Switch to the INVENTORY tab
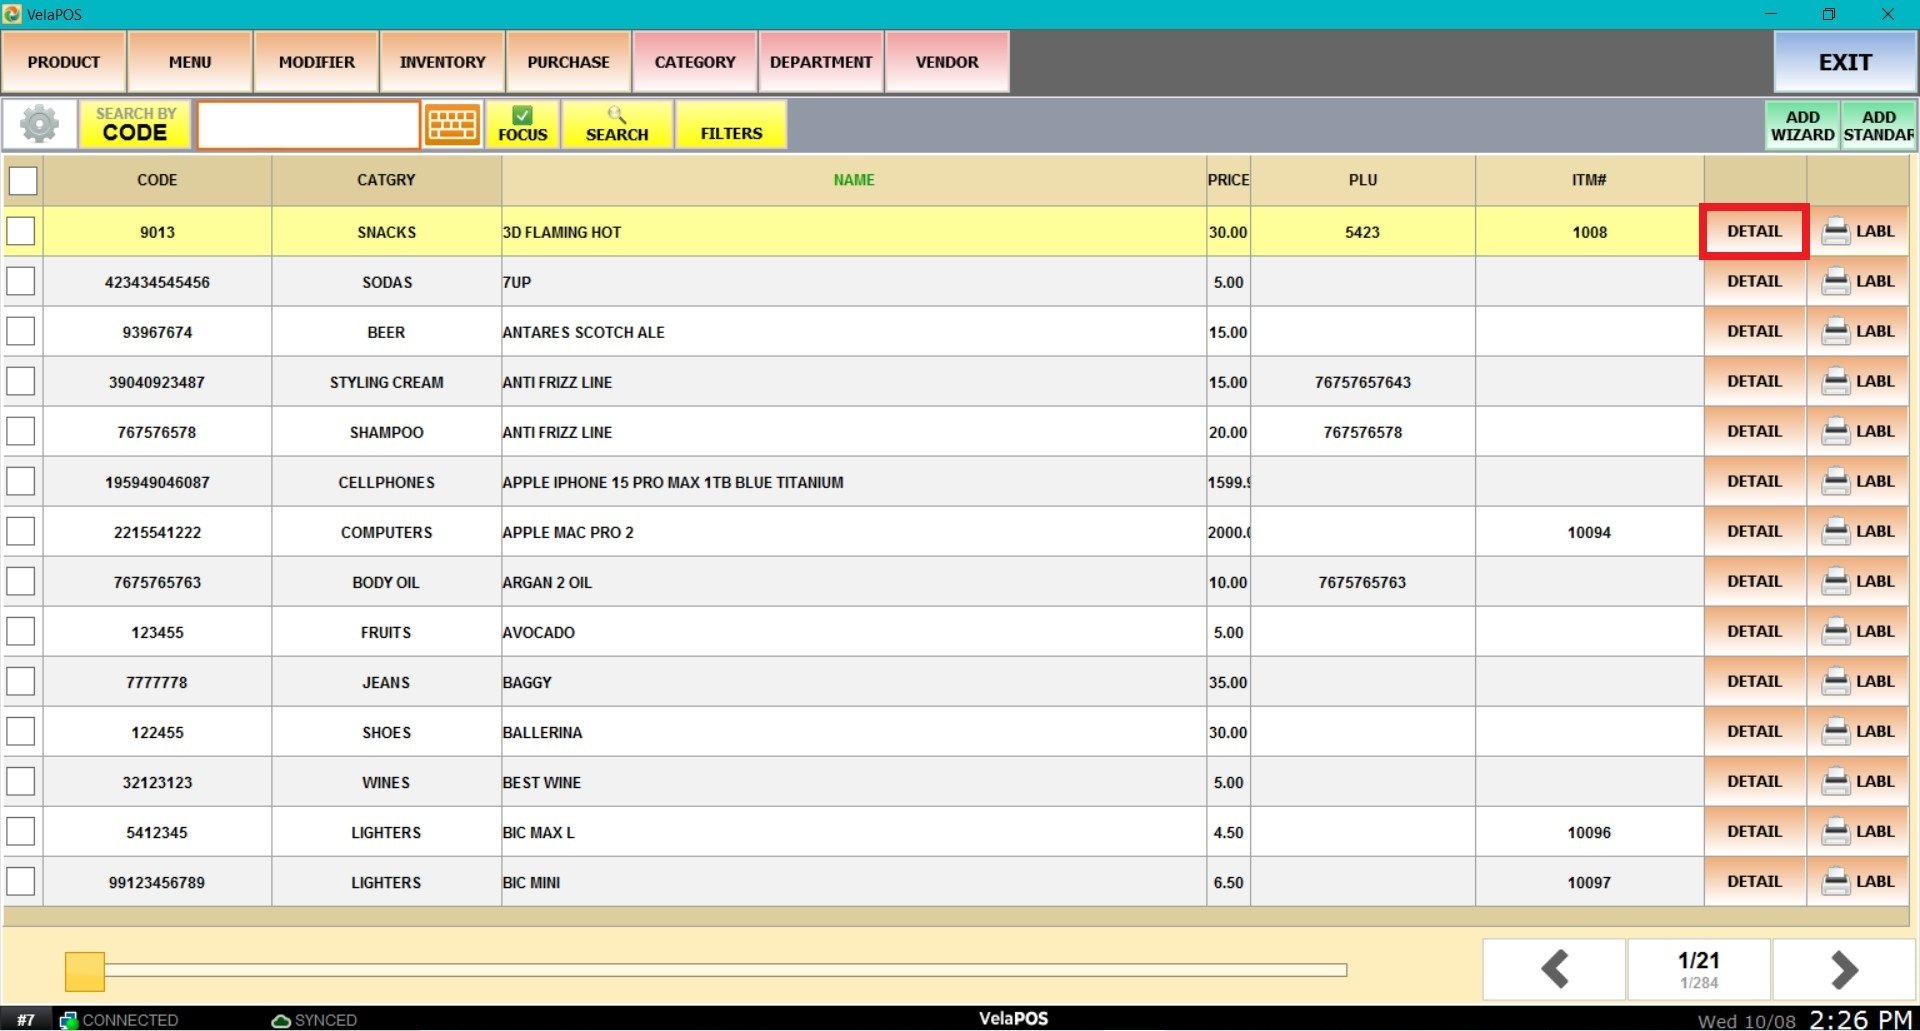1920x1031 pixels. 442,62
